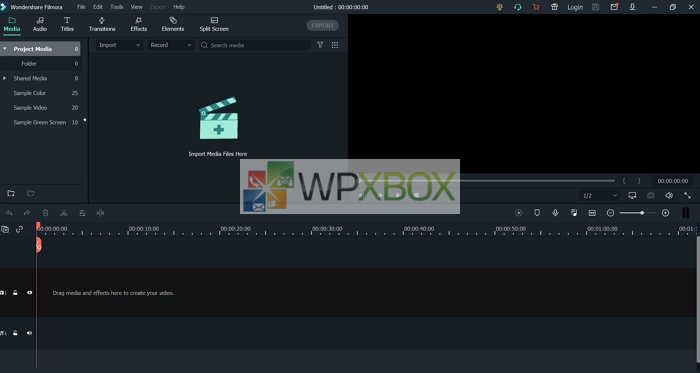Take a snapshot with camera icon

click(x=651, y=195)
